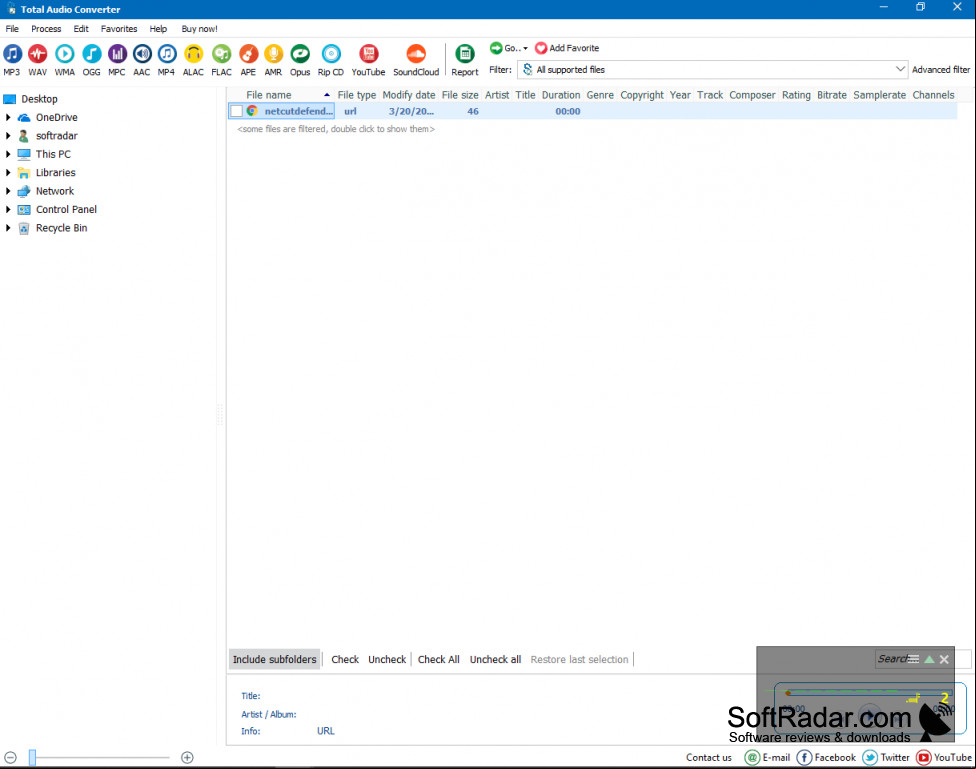The width and height of the screenshot is (976, 769).
Task: Open the Advanced filter link
Action: [x=941, y=70]
